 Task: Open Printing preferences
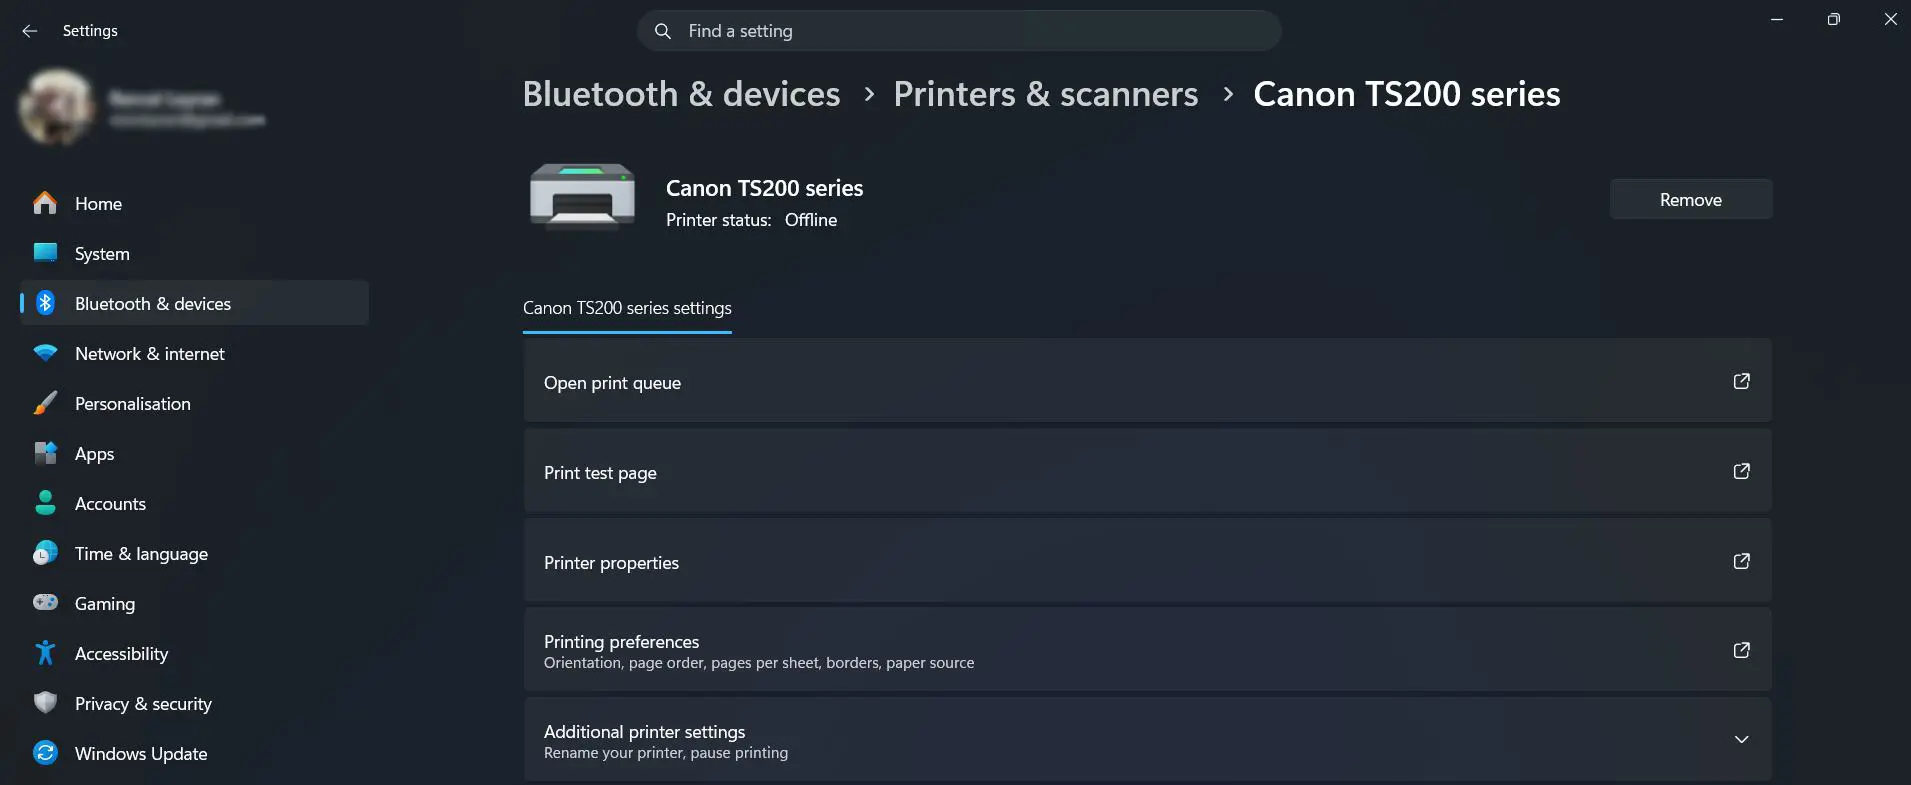[1147, 650]
